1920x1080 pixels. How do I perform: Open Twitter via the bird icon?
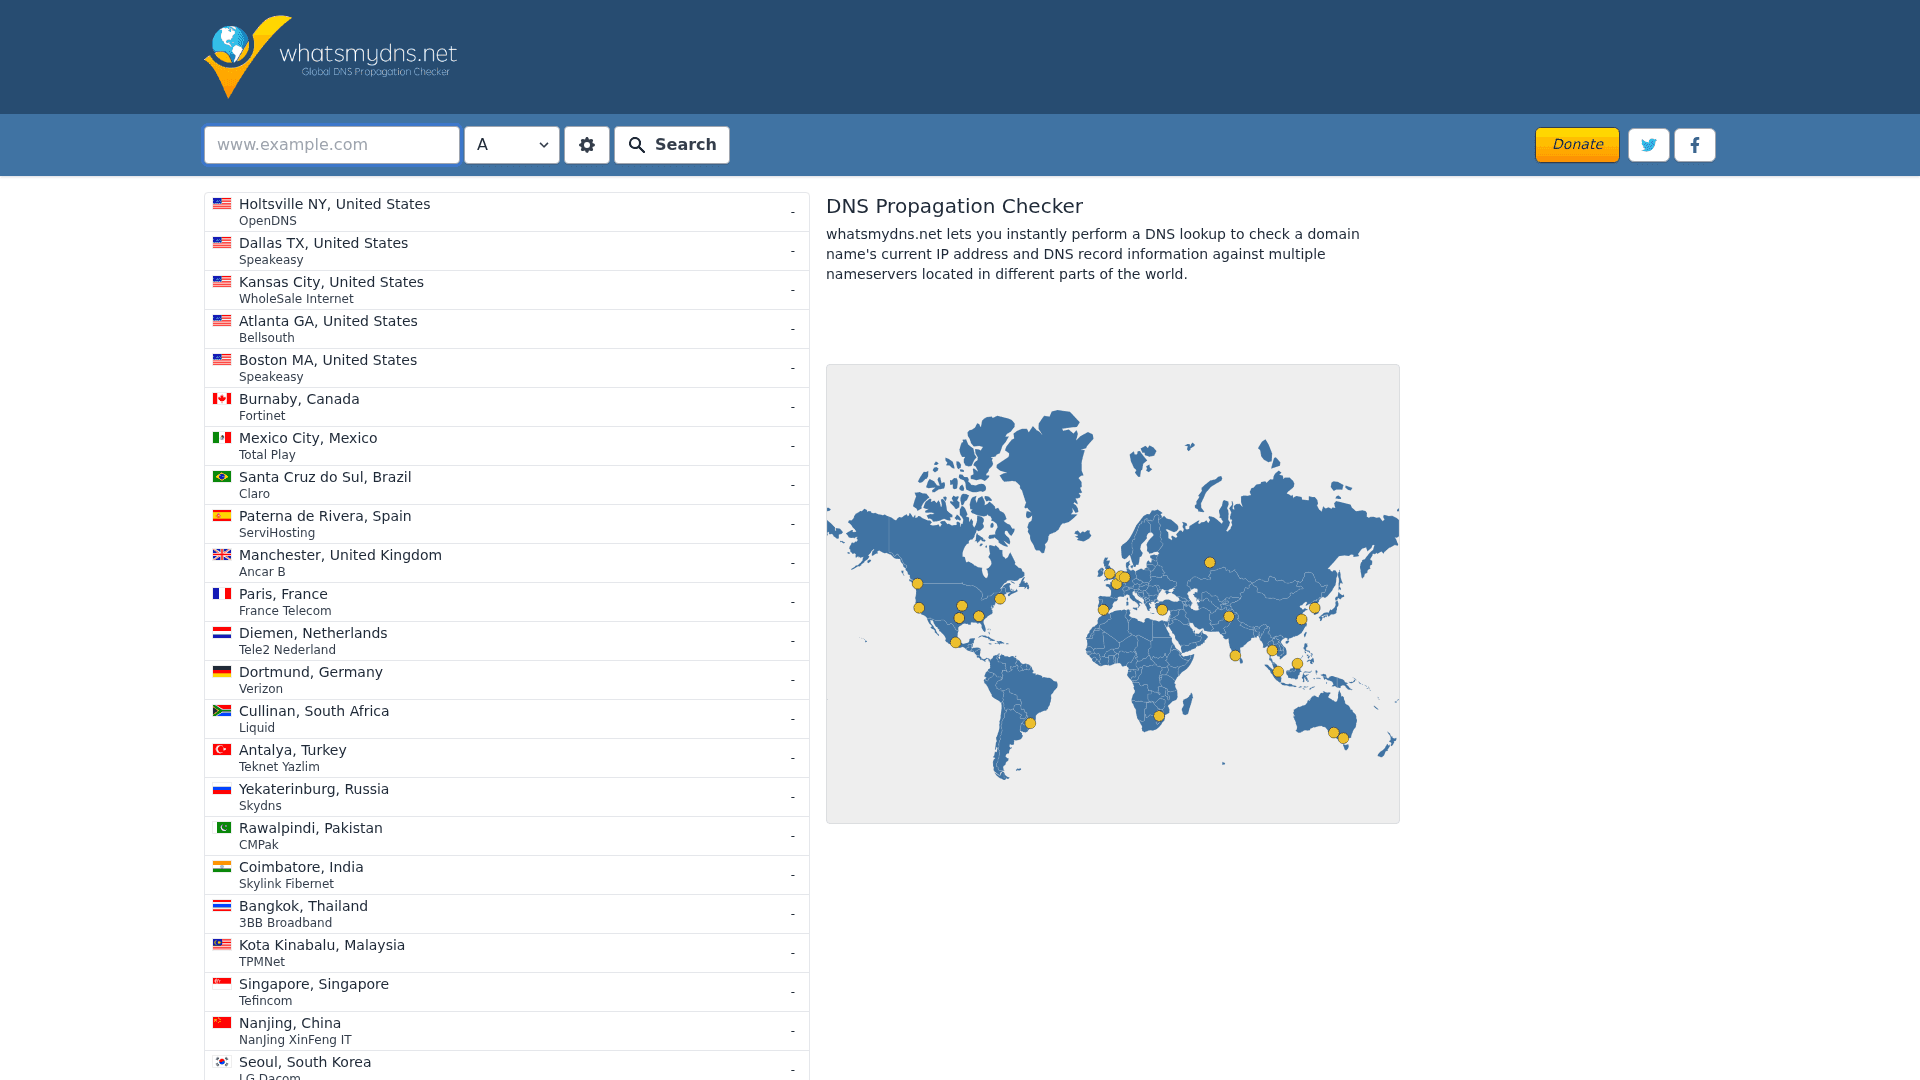(x=1648, y=144)
